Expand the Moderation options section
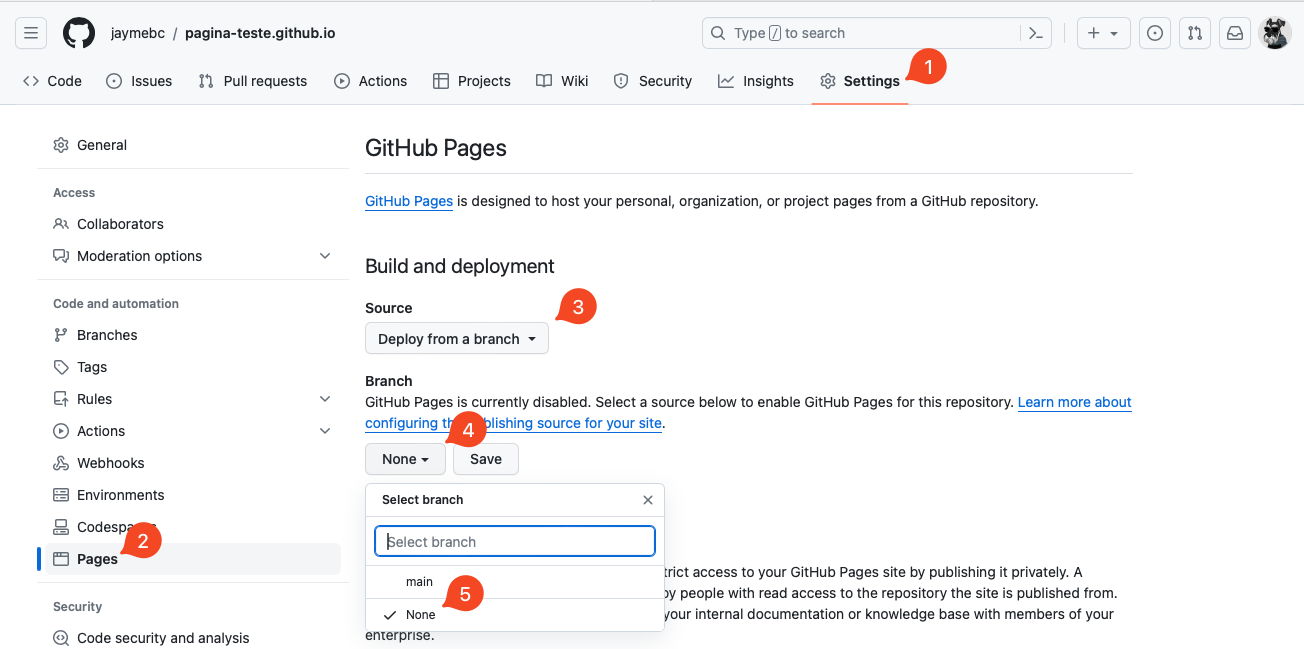This screenshot has width=1304, height=649. click(325, 256)
